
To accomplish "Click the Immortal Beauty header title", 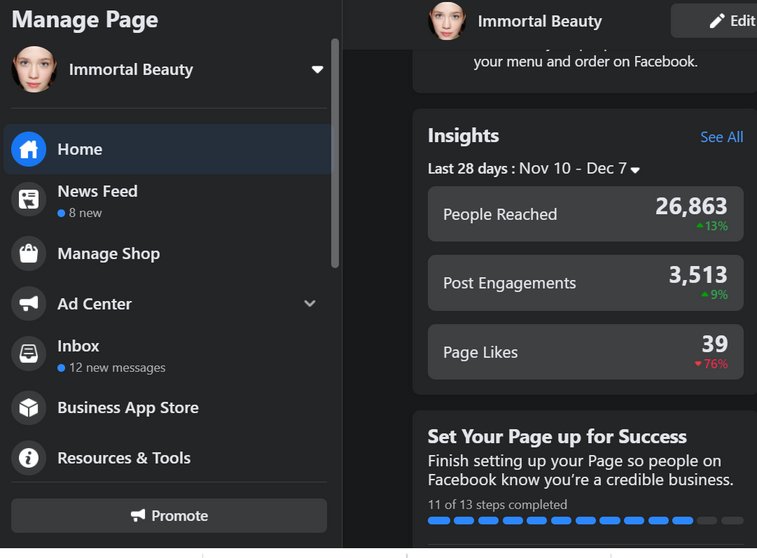I will coord(540,21).
